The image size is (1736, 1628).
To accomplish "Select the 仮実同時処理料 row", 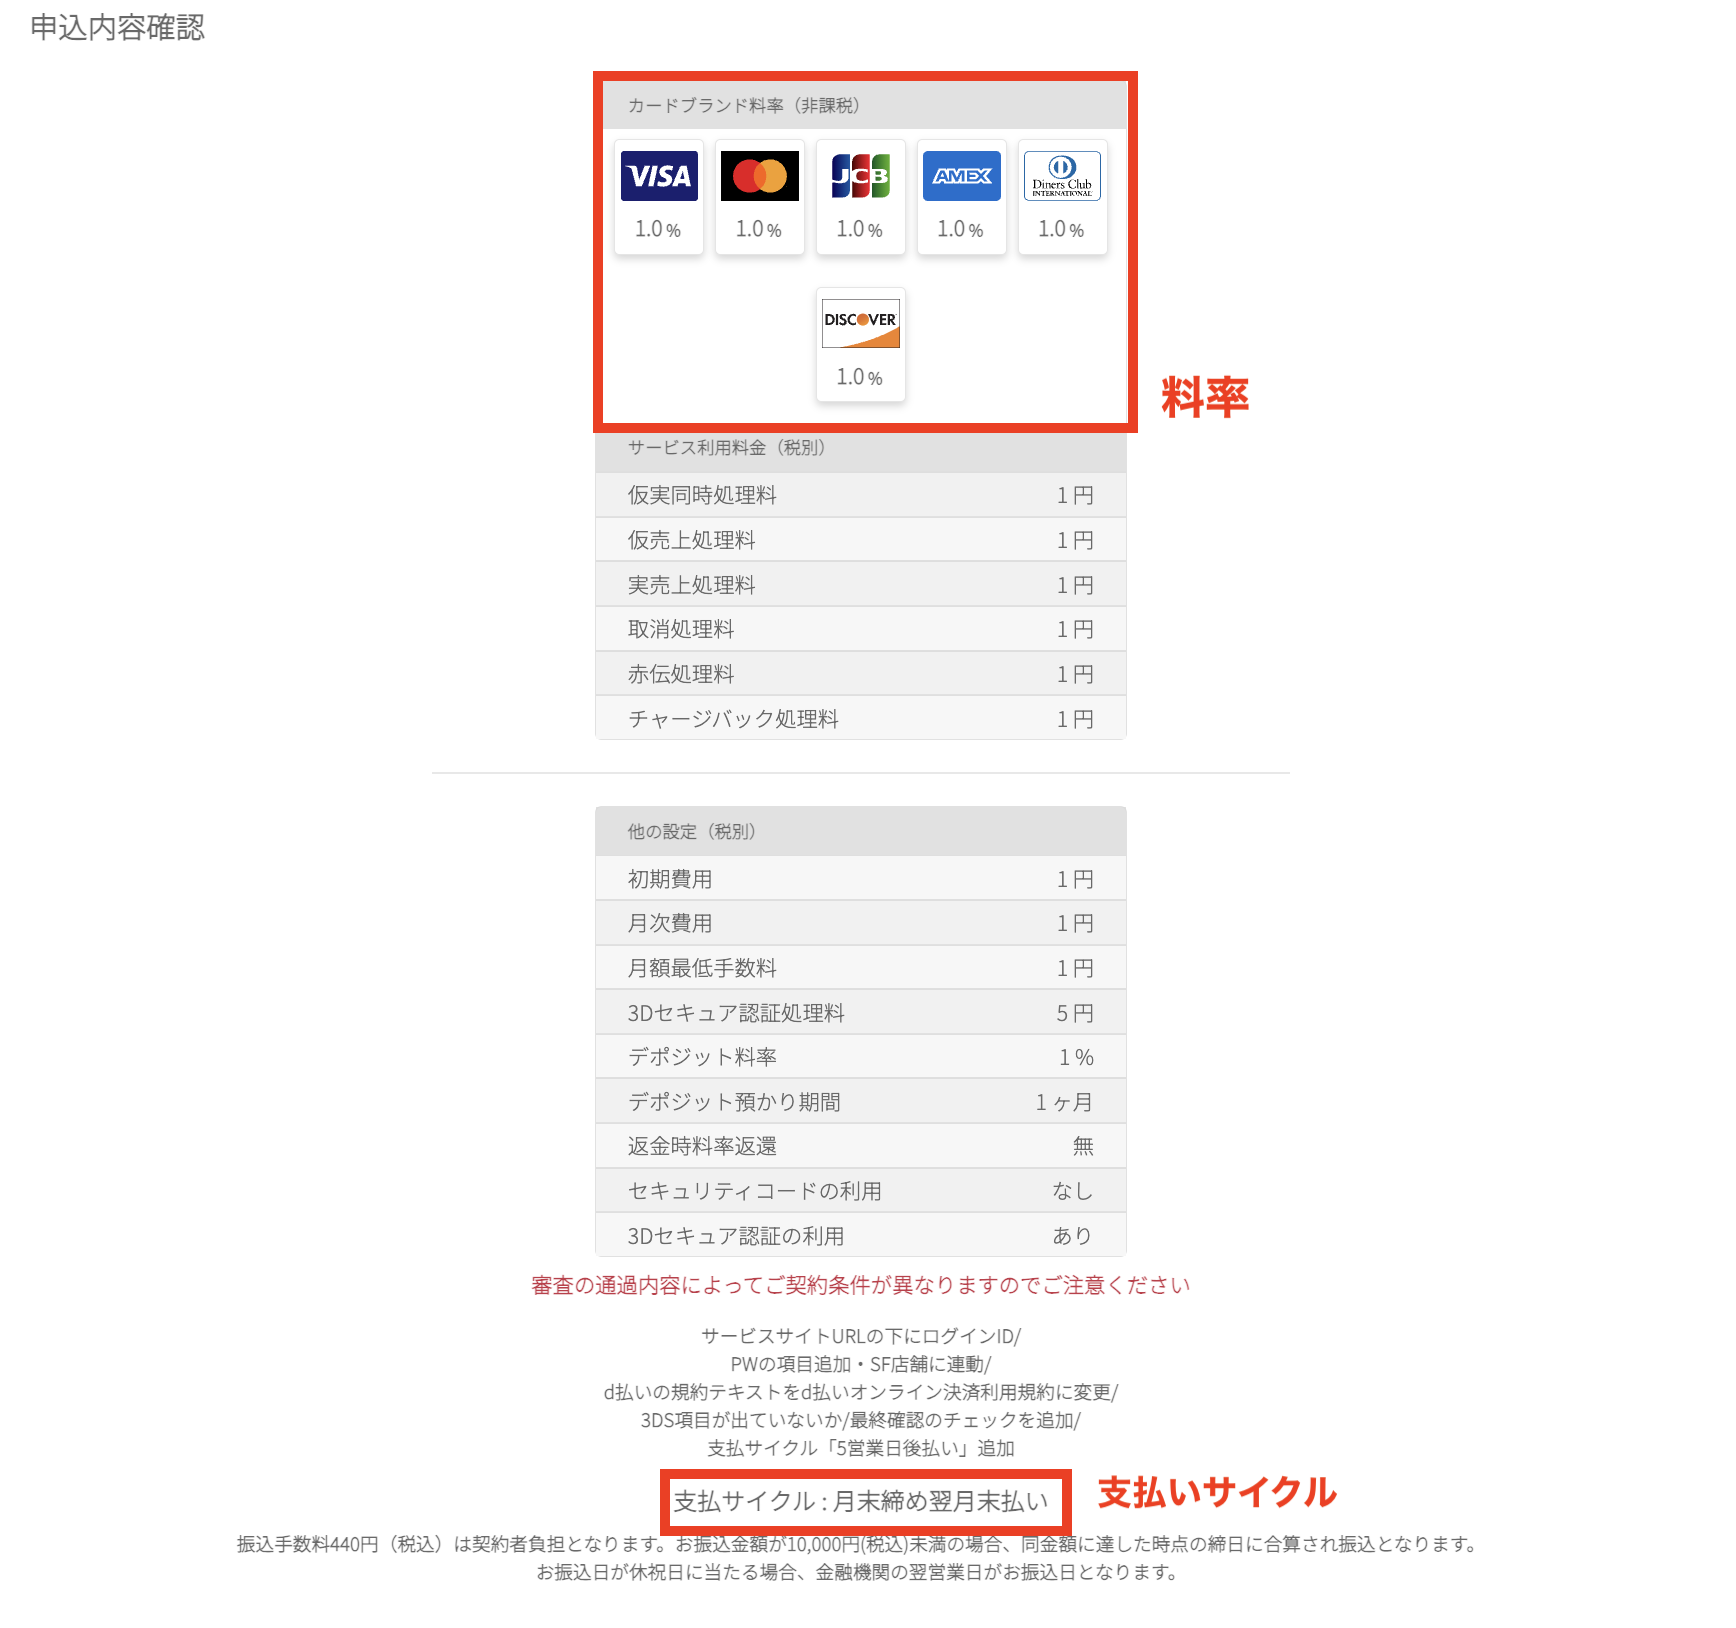I will tap(861, 495).
